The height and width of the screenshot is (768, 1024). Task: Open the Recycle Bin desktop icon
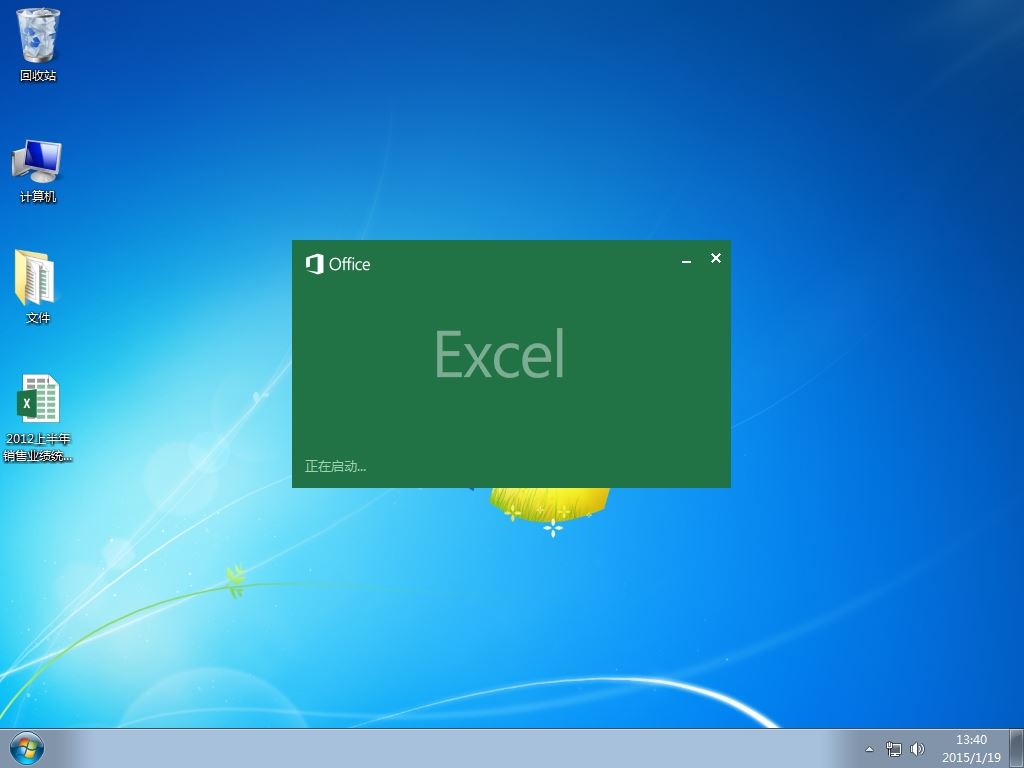tap(38, 44)
